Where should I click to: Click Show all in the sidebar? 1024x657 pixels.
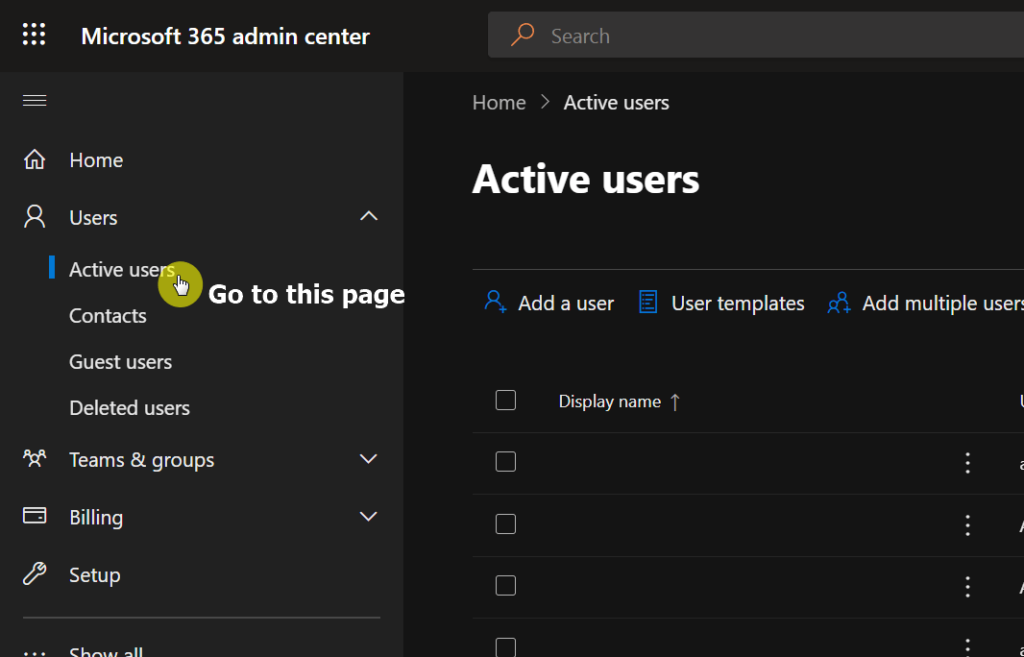click(106, 652)
